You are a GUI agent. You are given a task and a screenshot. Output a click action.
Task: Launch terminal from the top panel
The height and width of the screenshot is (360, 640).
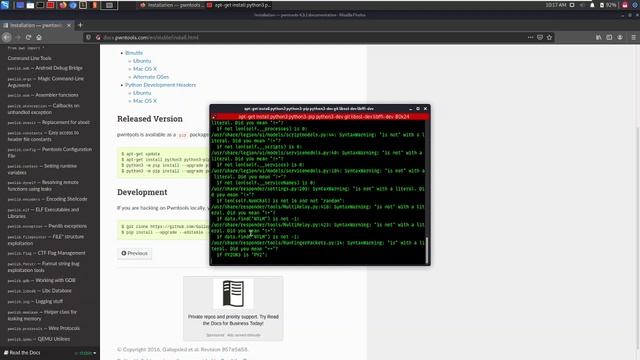(40, 5)
